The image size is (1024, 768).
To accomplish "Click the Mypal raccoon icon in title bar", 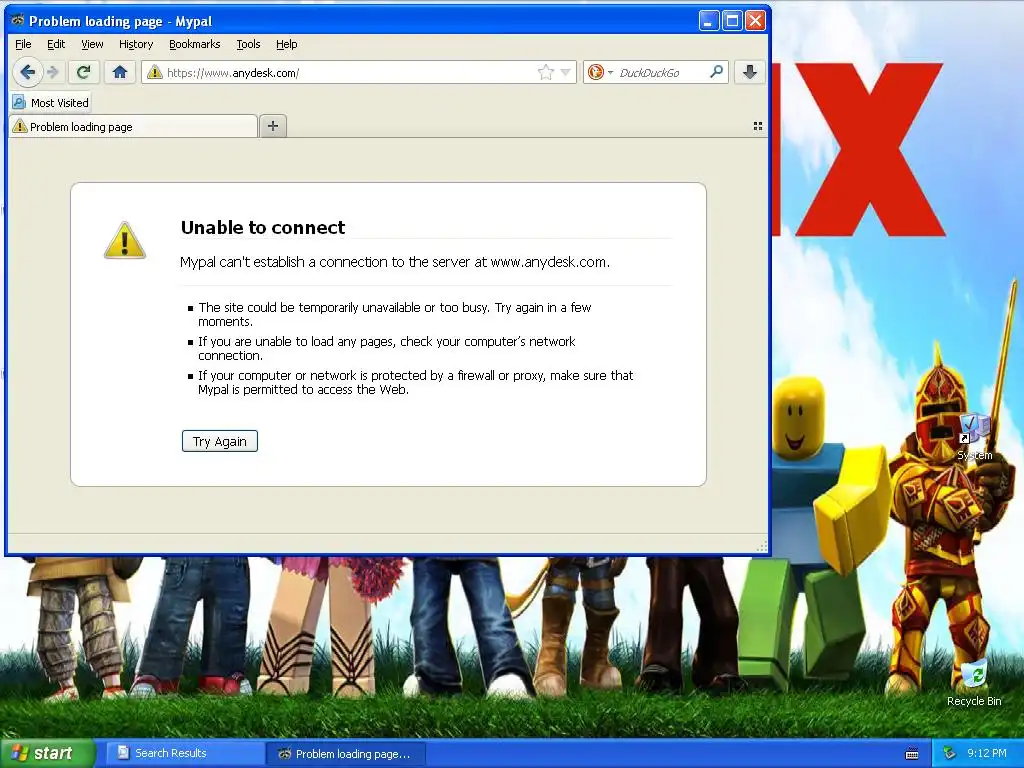I will [x=18, y=21].
